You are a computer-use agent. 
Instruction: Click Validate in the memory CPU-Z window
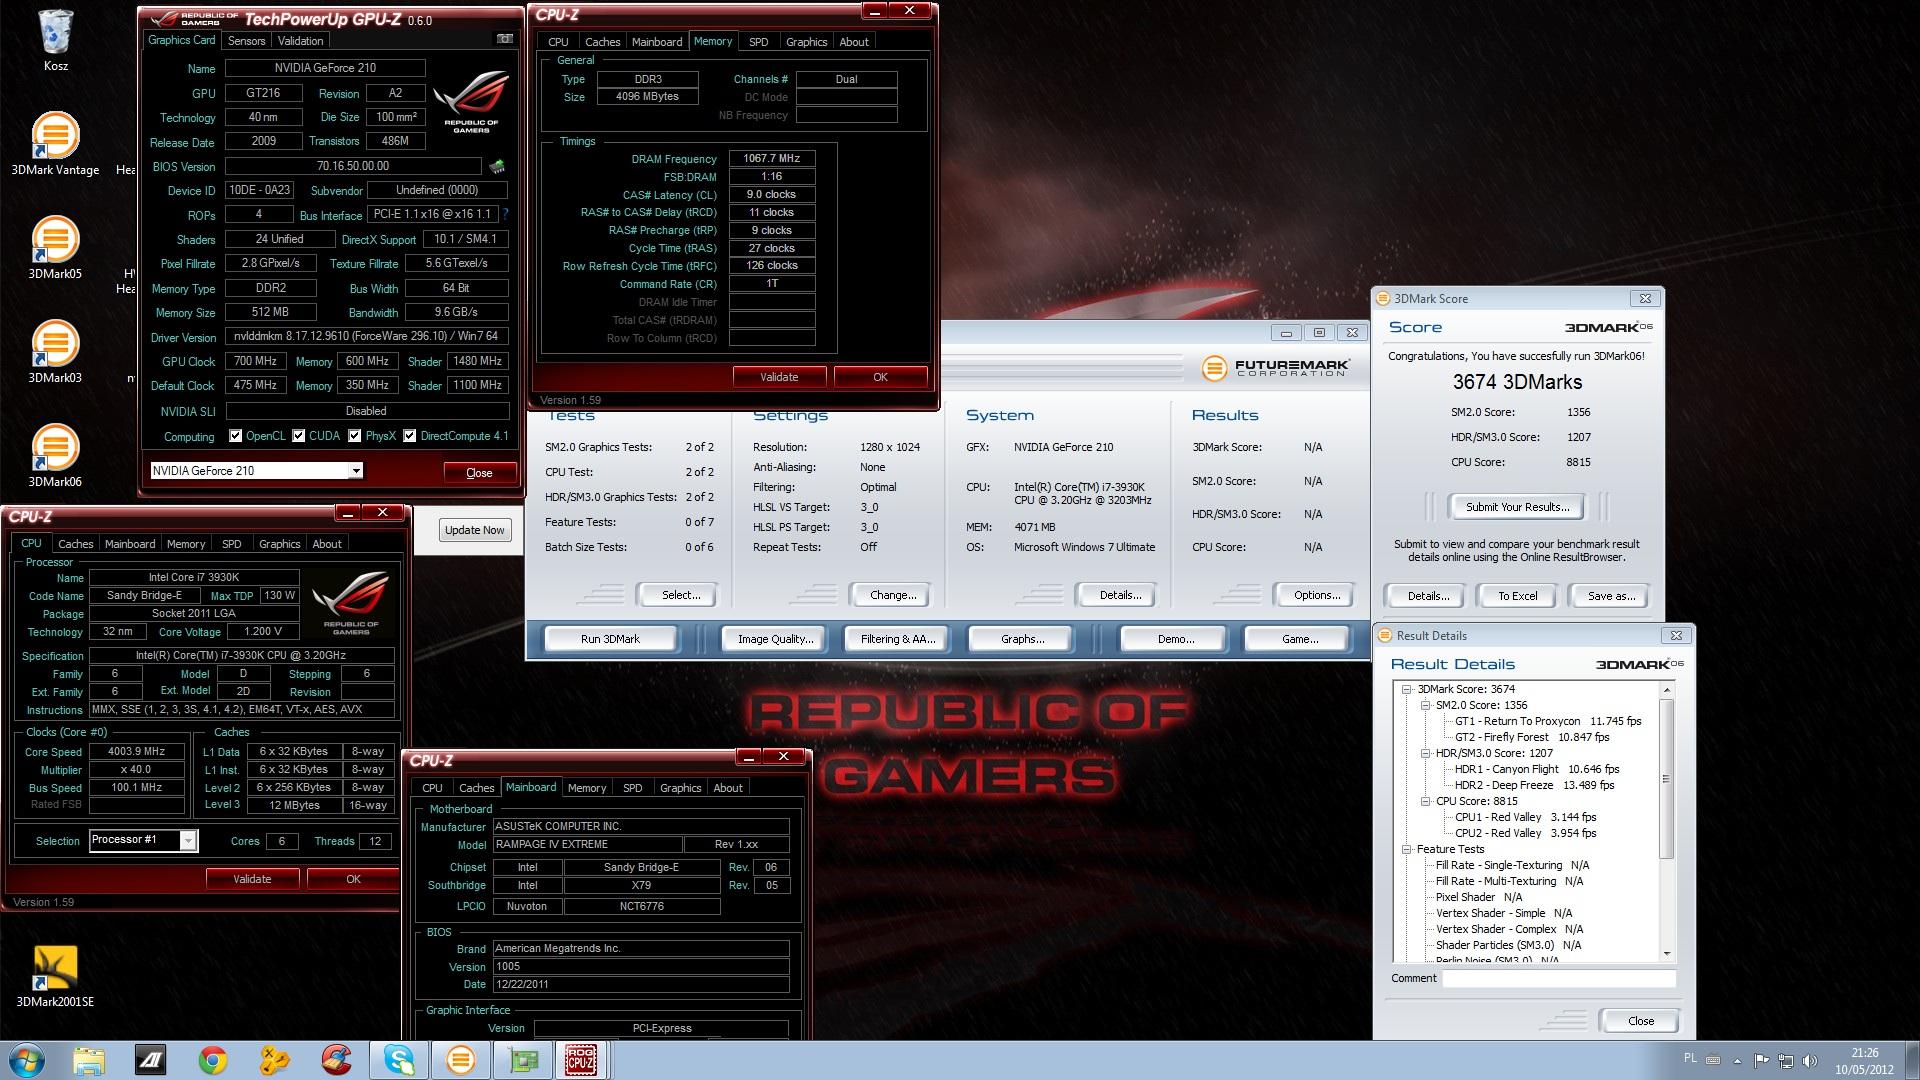click(x=779, y=377)
